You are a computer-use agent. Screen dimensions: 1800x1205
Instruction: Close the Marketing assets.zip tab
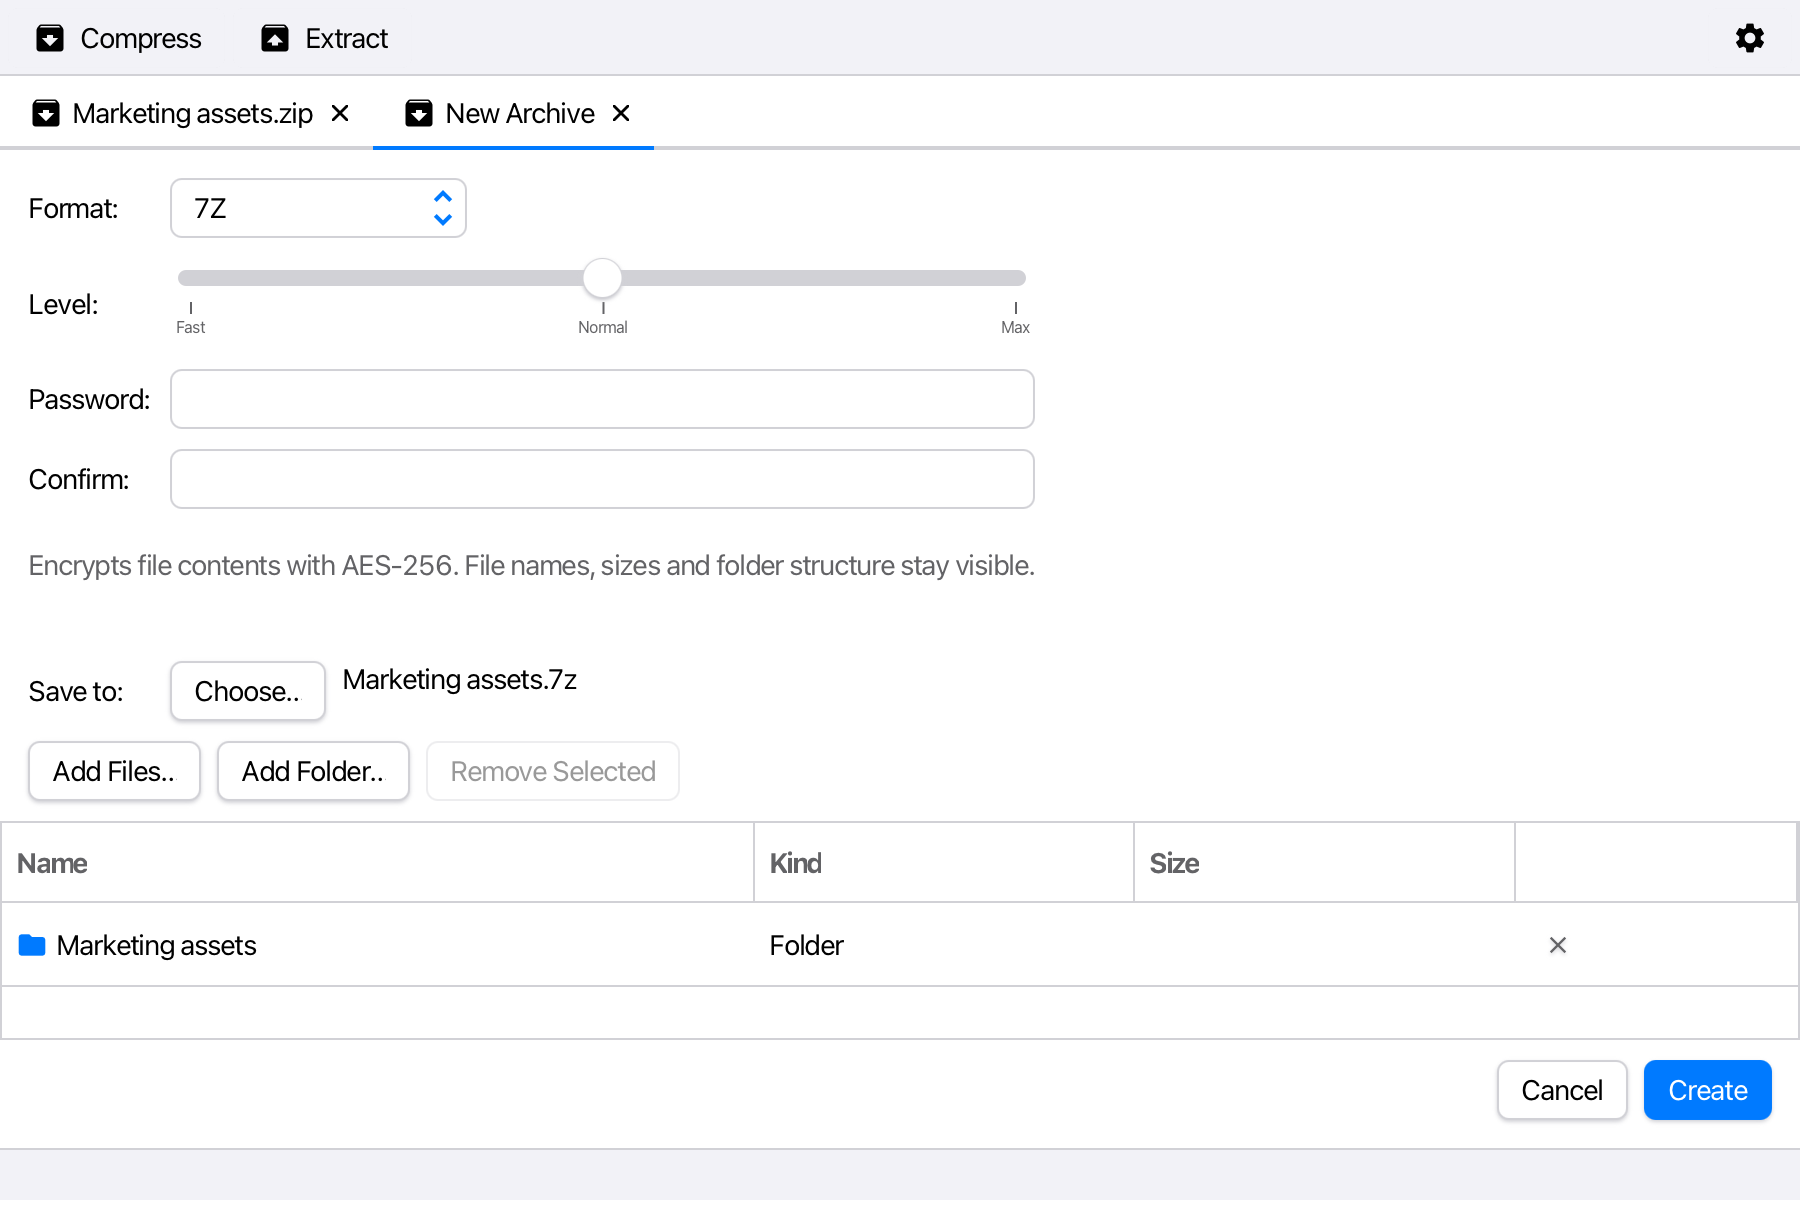coord(340,113)
